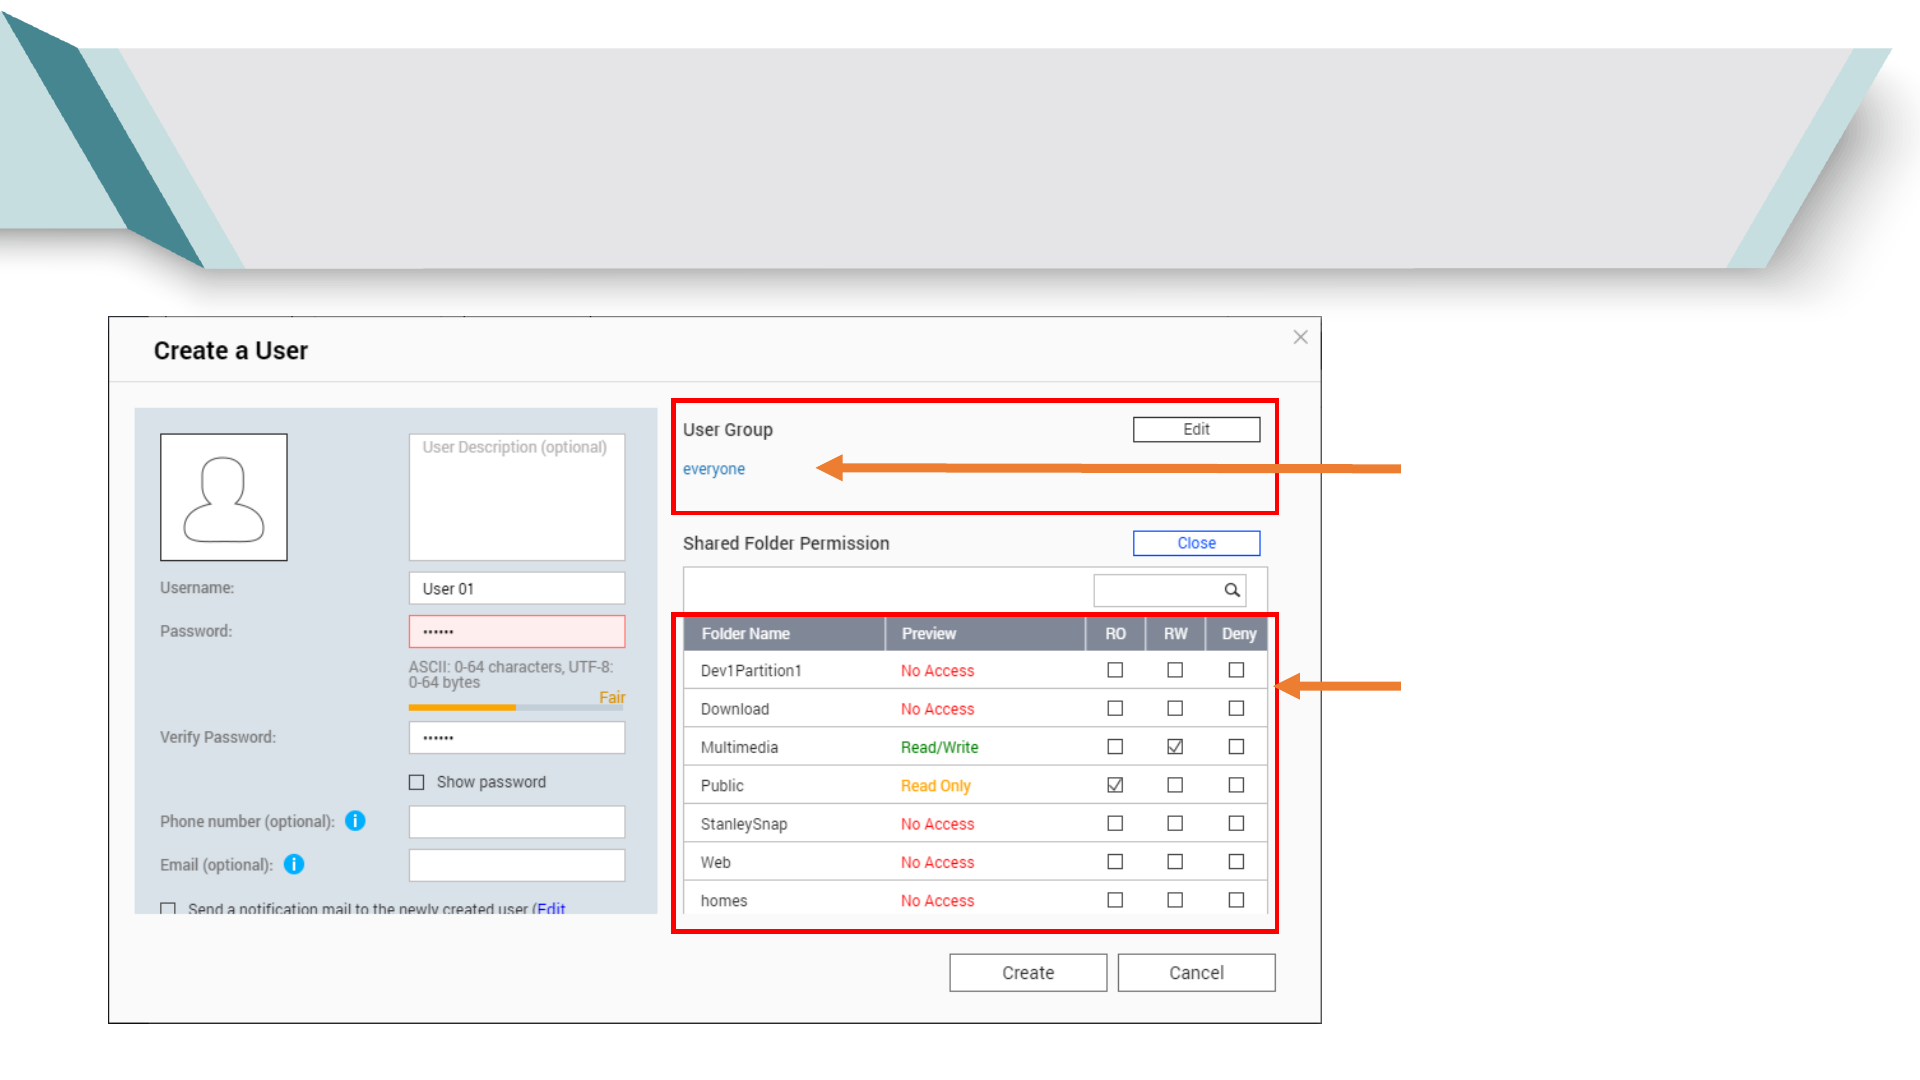Click the password strength bar

(517, 707)
